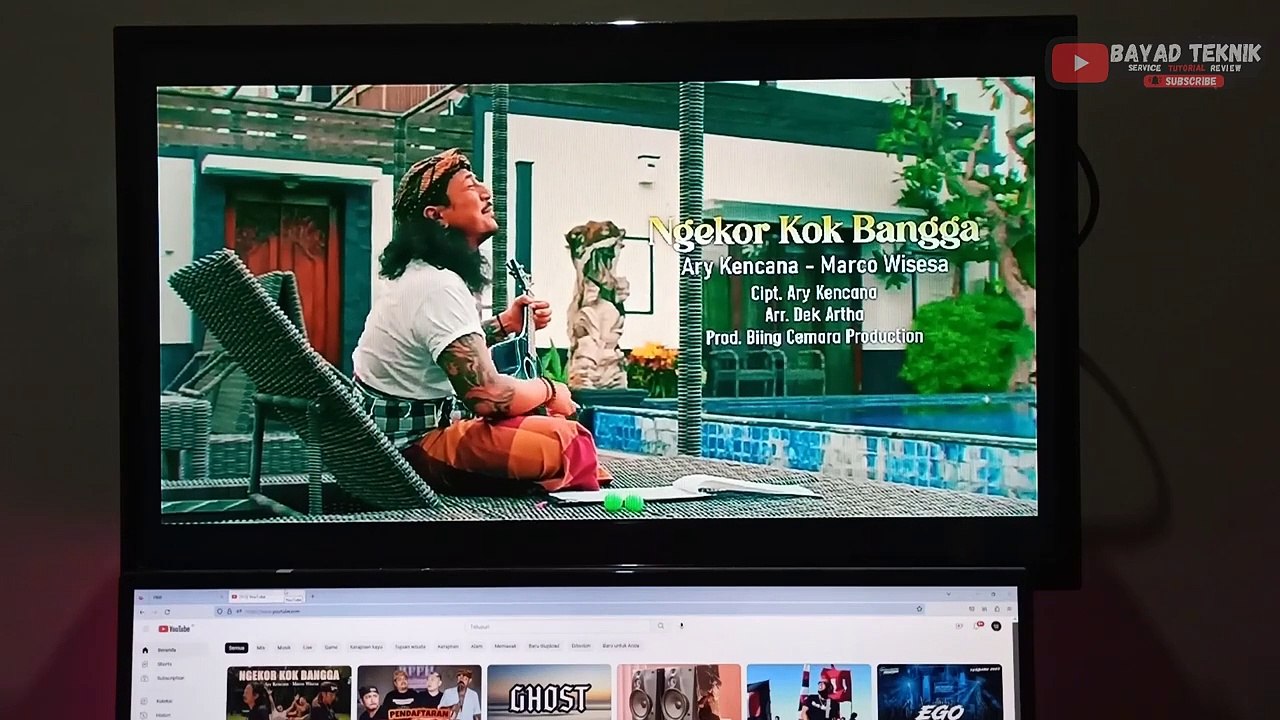Open the Ghost video thumbnail
The image size is (1280, 720).
(x=549, y=692)
